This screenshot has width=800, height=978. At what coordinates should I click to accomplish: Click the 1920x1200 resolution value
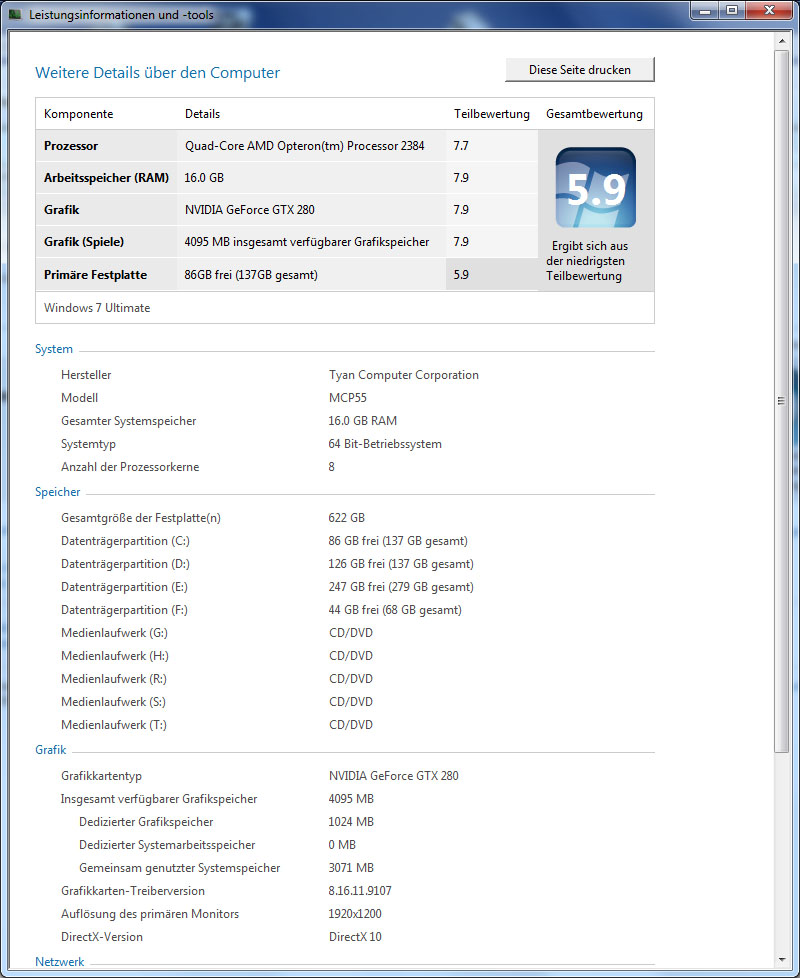coord(355,914)
